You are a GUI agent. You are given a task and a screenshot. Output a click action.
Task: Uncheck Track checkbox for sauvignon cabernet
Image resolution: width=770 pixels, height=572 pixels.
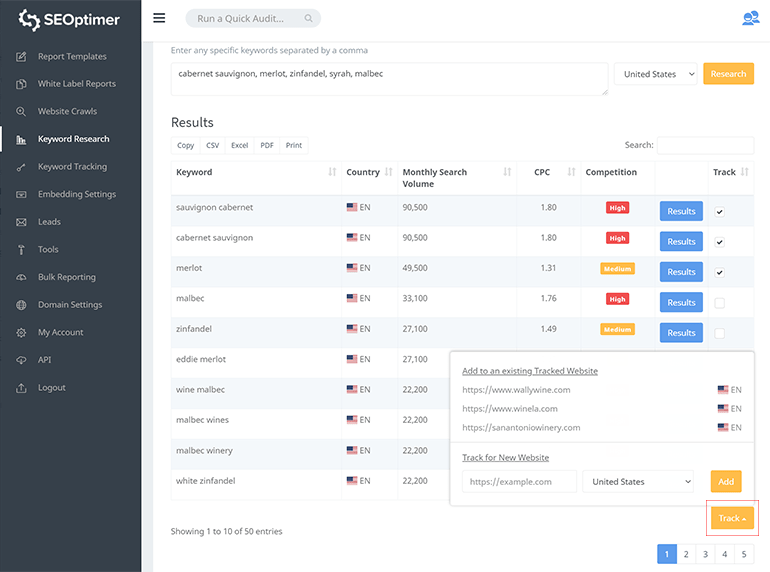coord(719,212)
